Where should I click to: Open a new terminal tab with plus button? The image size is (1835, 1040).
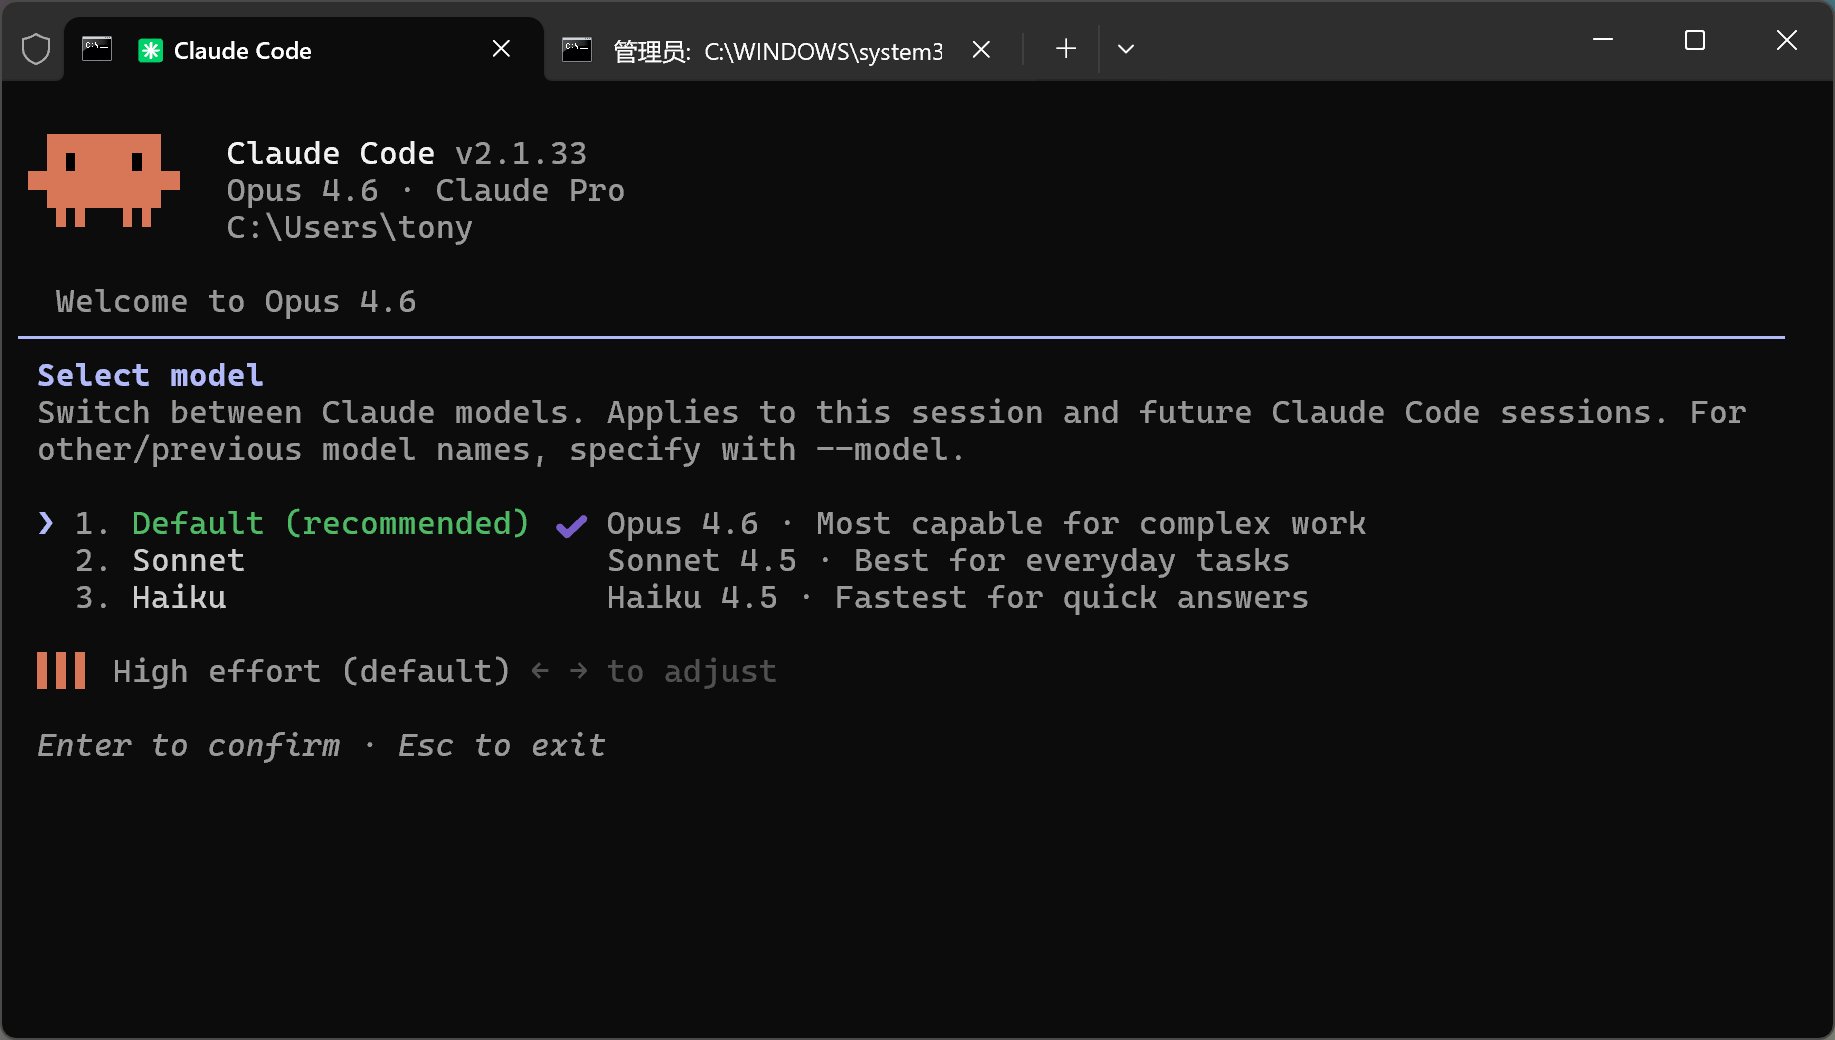(x=1066, y=49)
